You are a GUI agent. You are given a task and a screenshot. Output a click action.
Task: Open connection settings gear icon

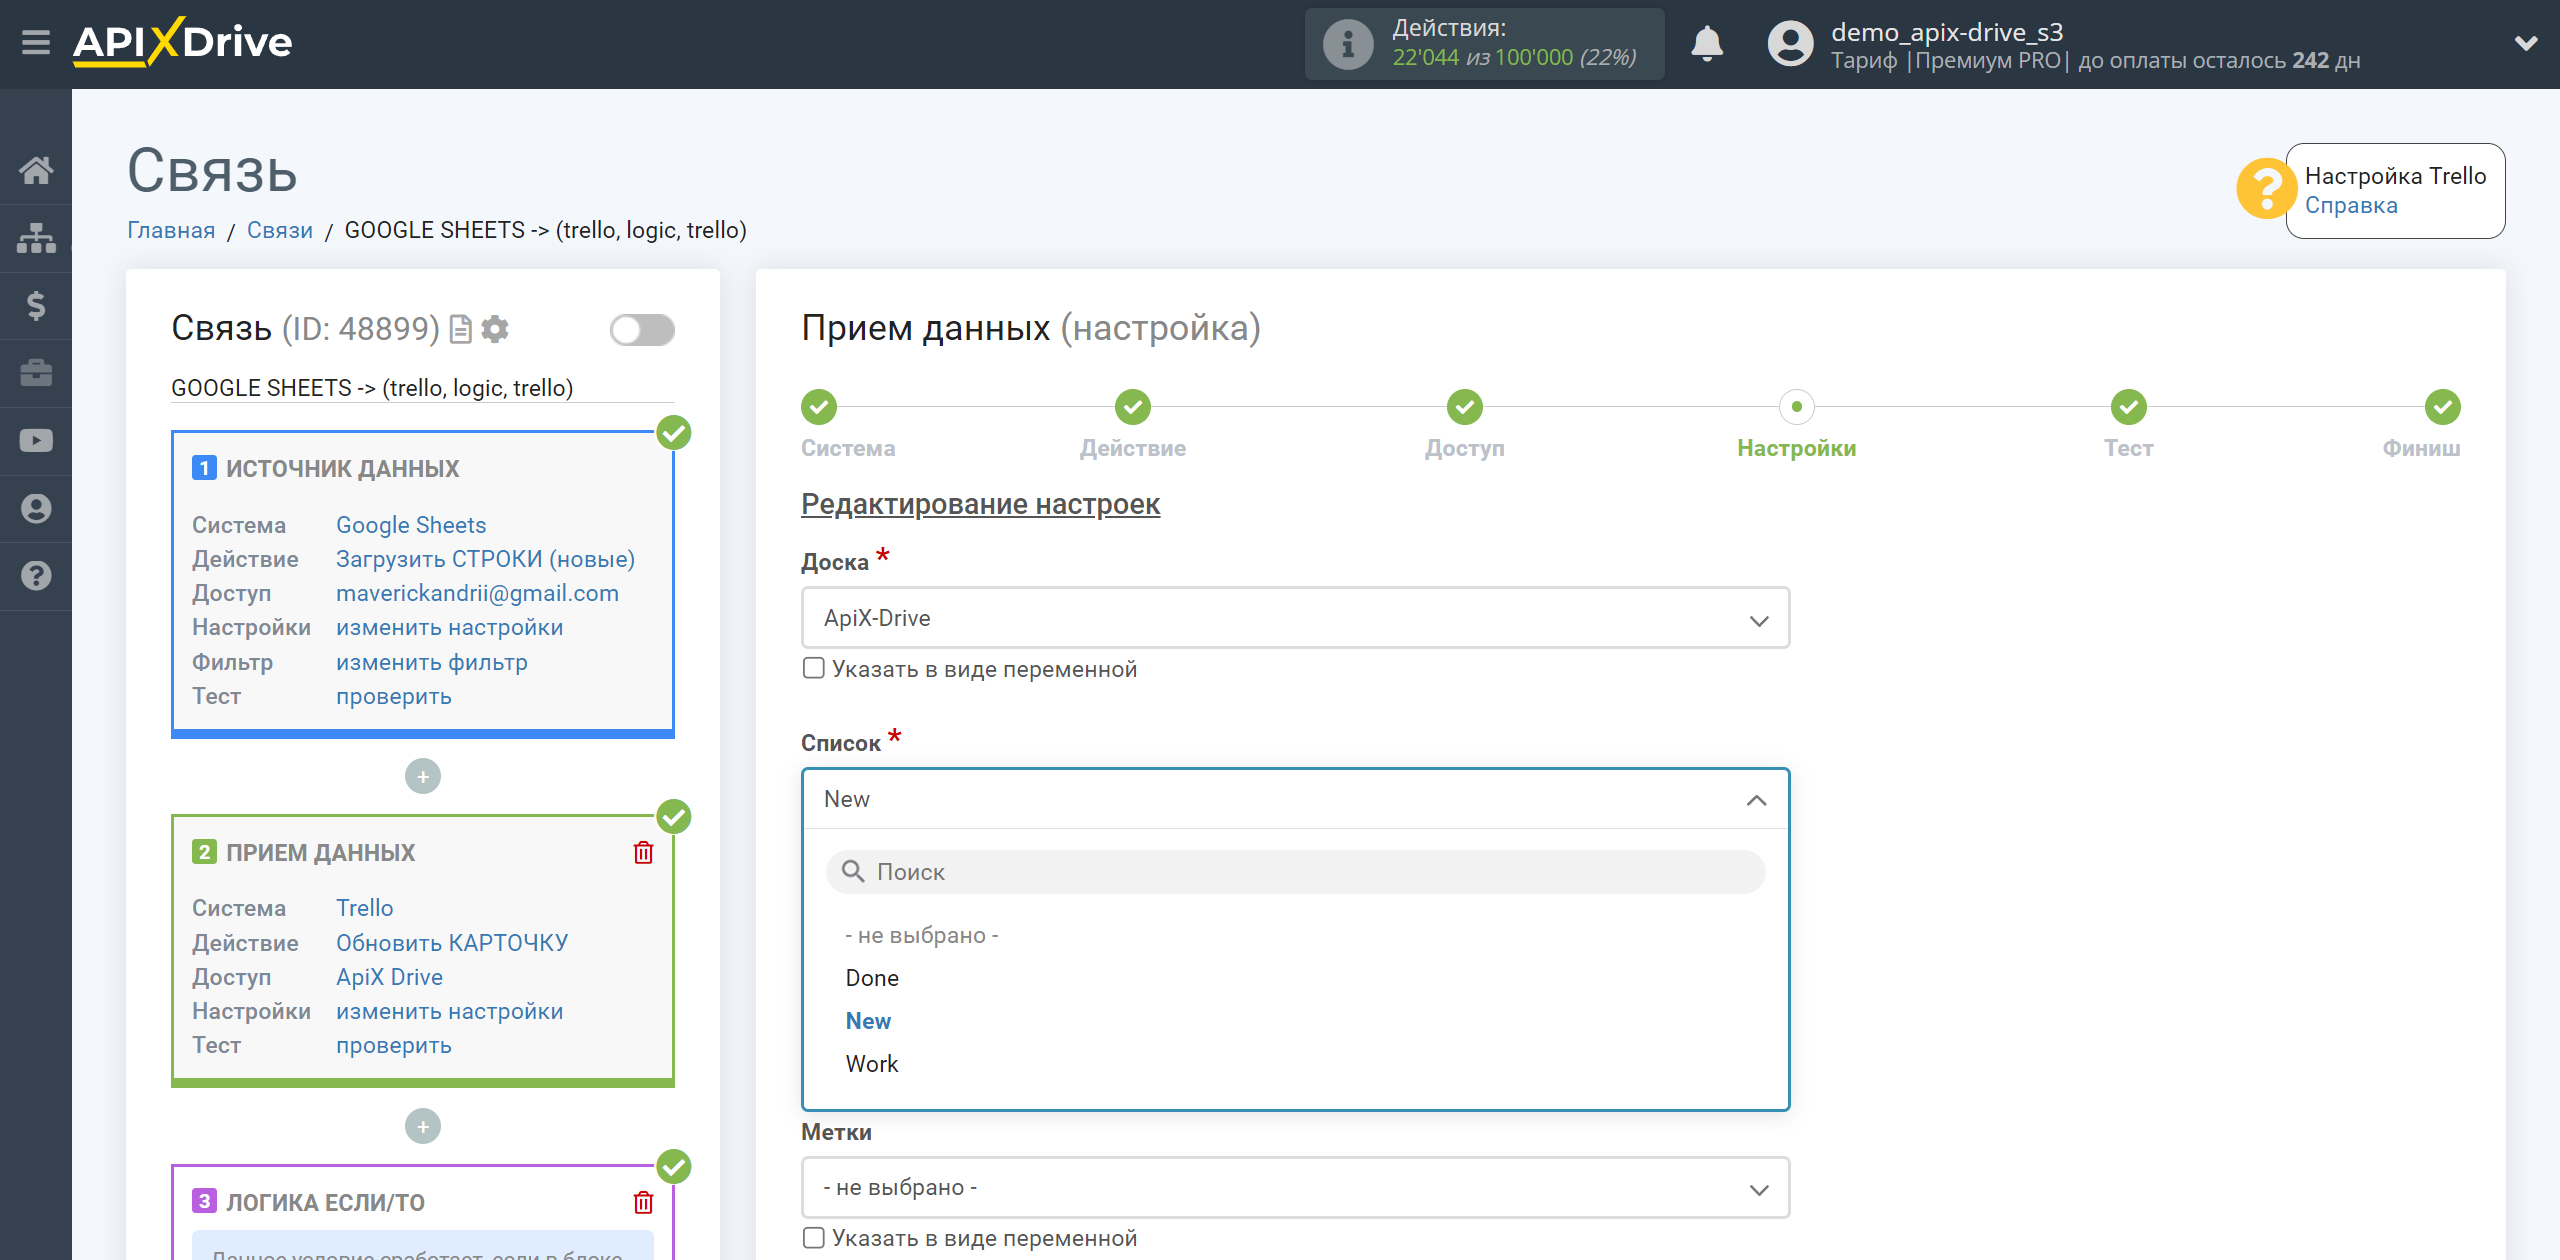[495, 329]
